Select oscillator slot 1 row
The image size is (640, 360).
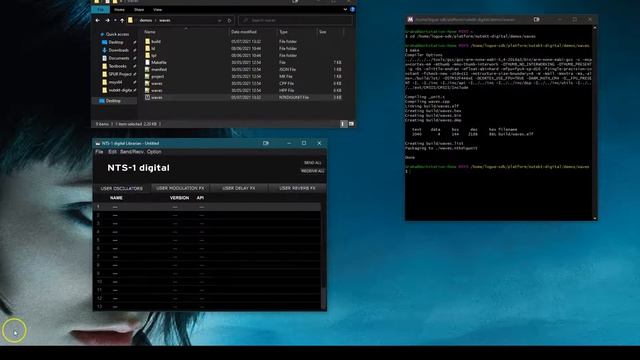coord(207,207)
